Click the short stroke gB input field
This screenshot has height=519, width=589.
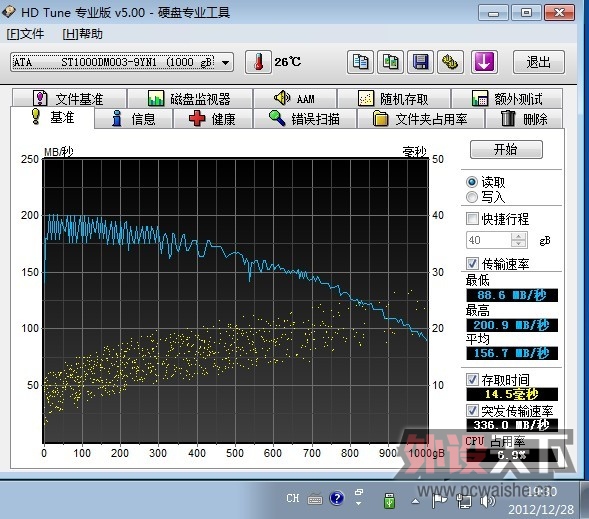[489, 240]
